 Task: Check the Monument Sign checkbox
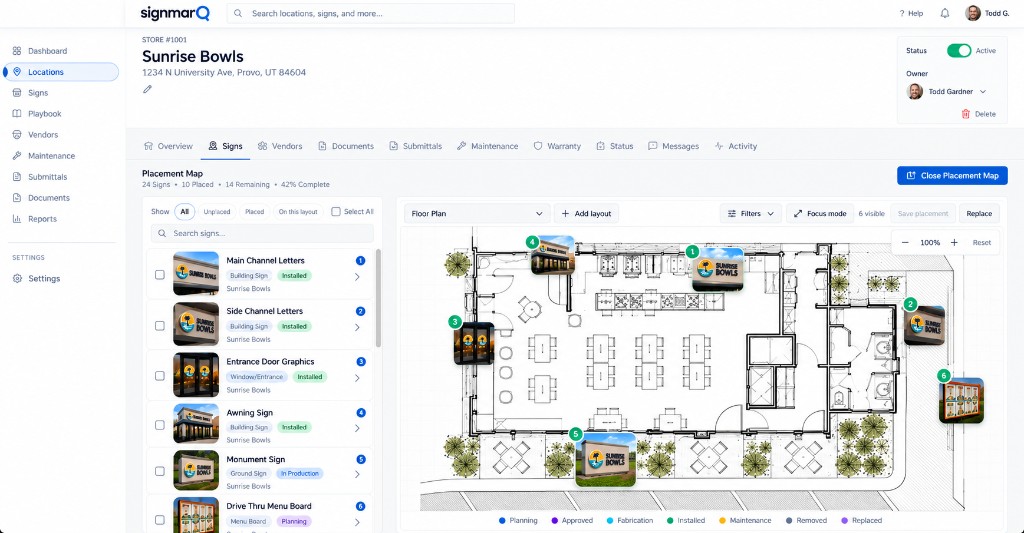point(159,471)
